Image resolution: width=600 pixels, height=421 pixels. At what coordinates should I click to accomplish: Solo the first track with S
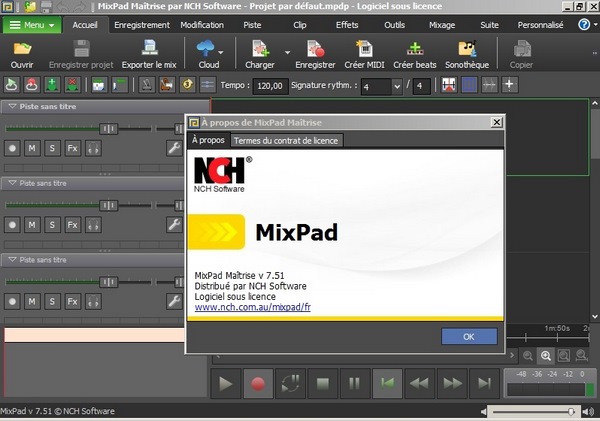point(52,148)
